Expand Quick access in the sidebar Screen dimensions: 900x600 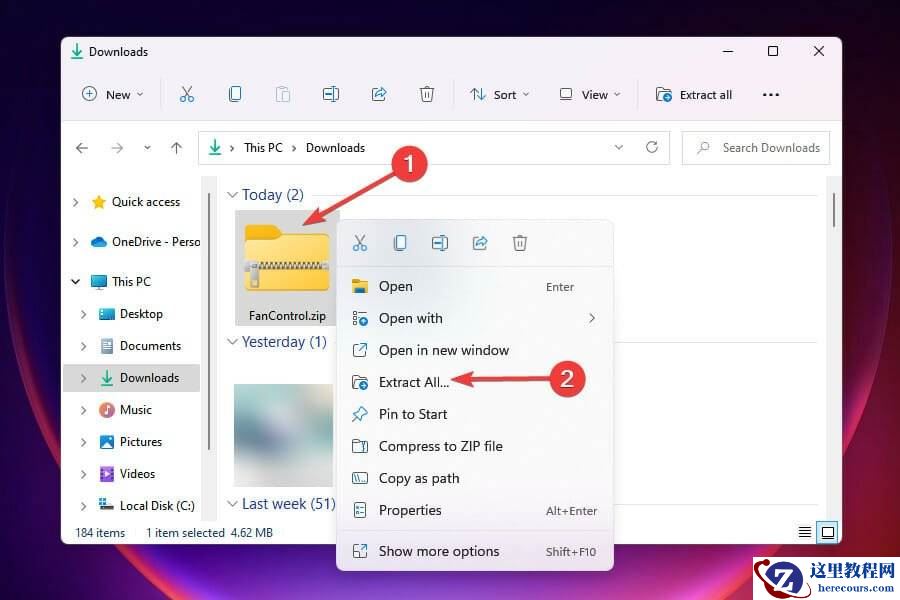[76, 202]
